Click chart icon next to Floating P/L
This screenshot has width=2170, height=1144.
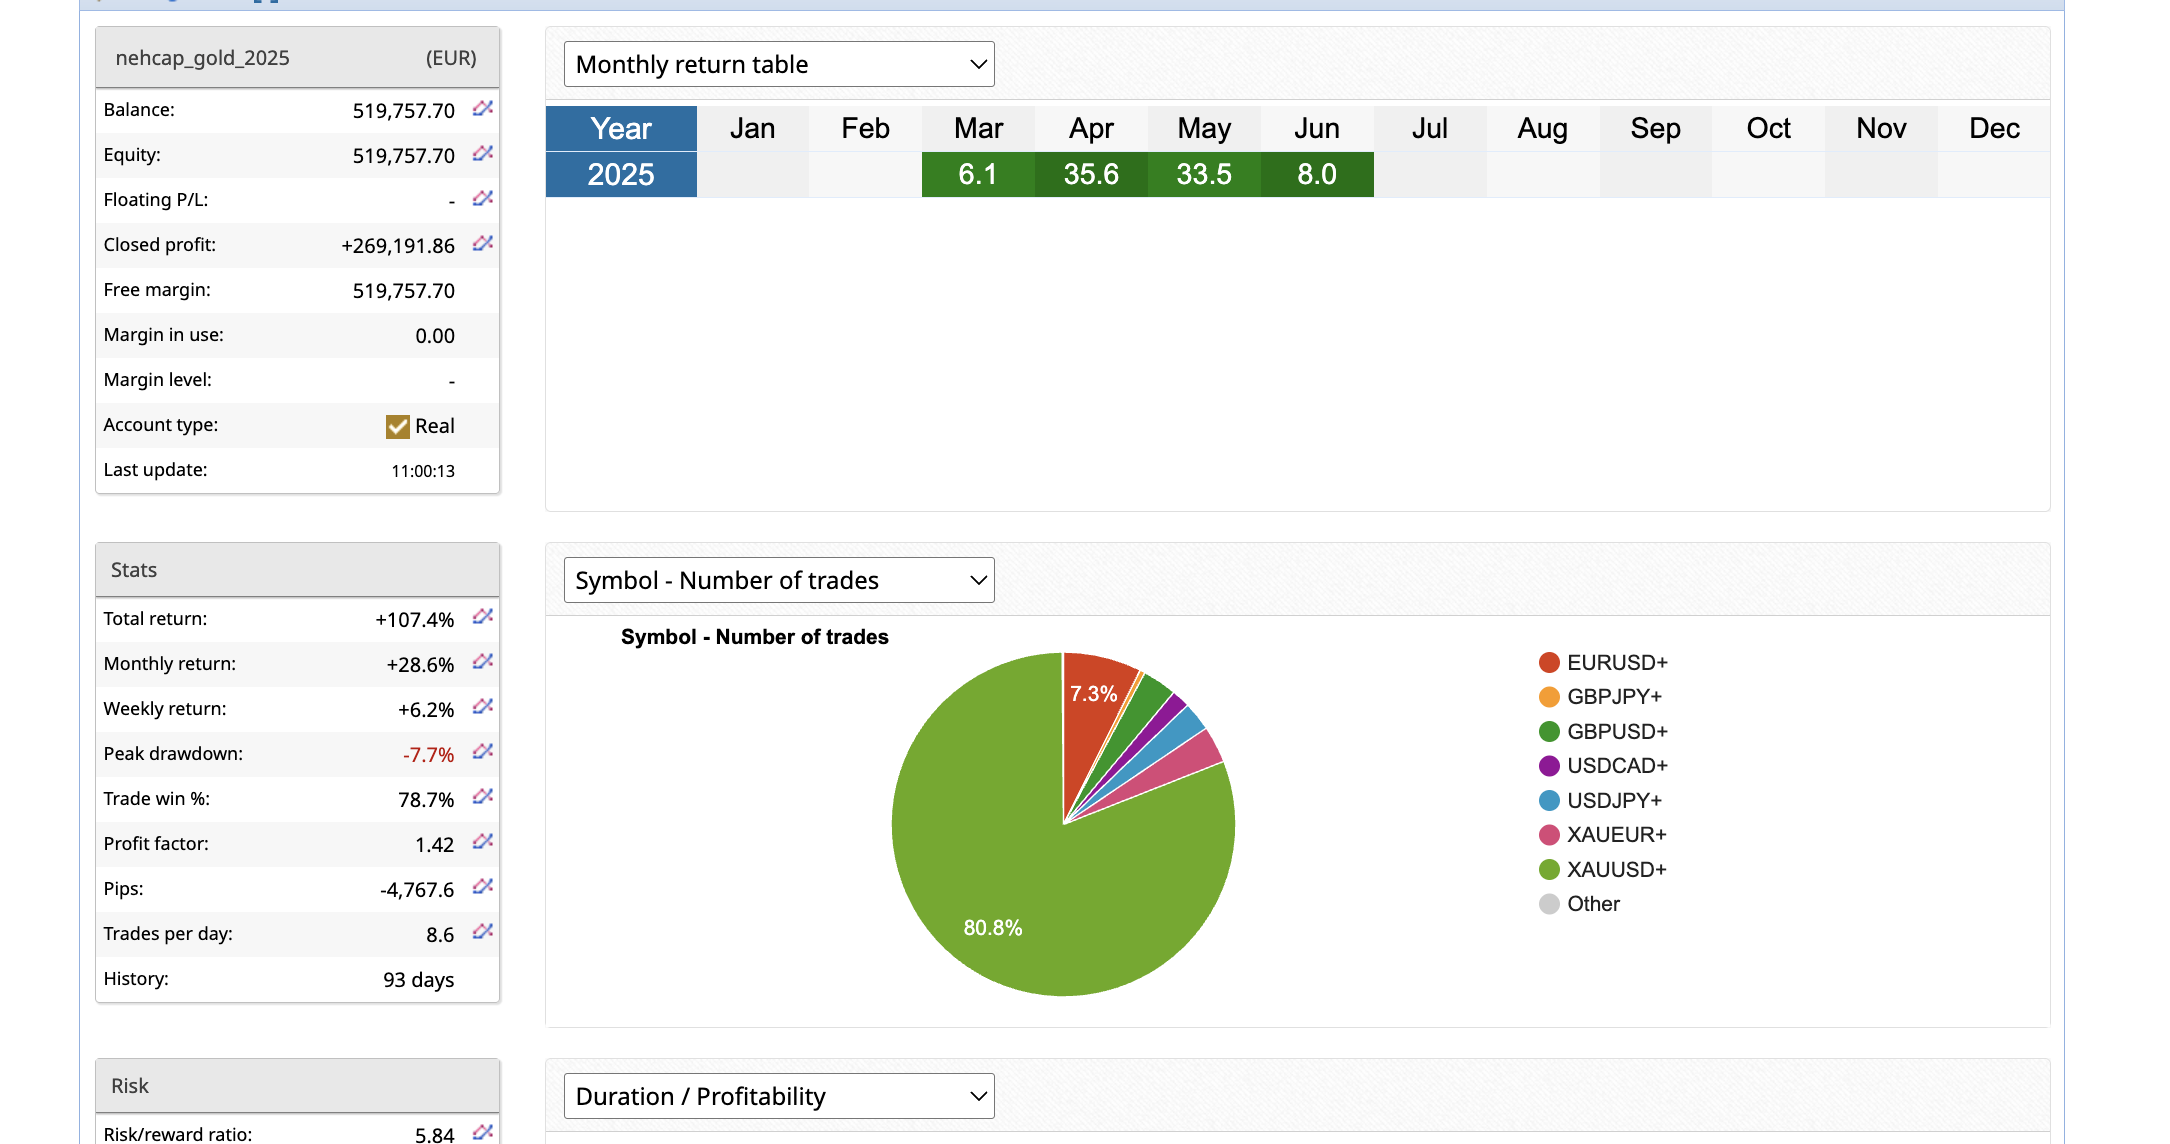point(483,198)
